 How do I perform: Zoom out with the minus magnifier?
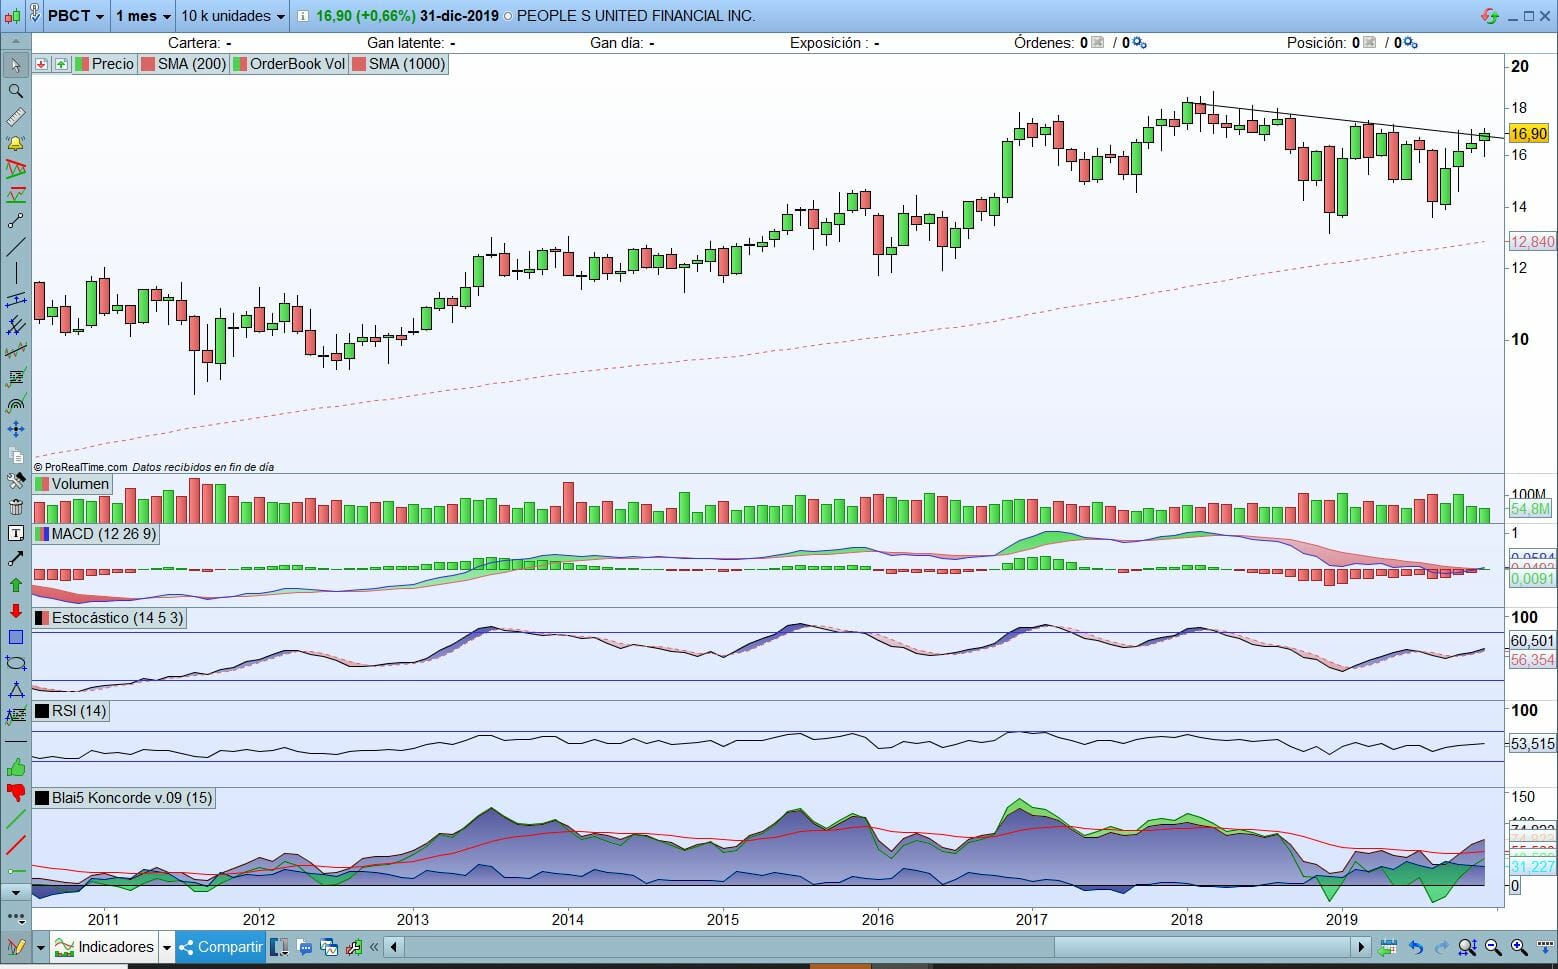coord(1493,947)
